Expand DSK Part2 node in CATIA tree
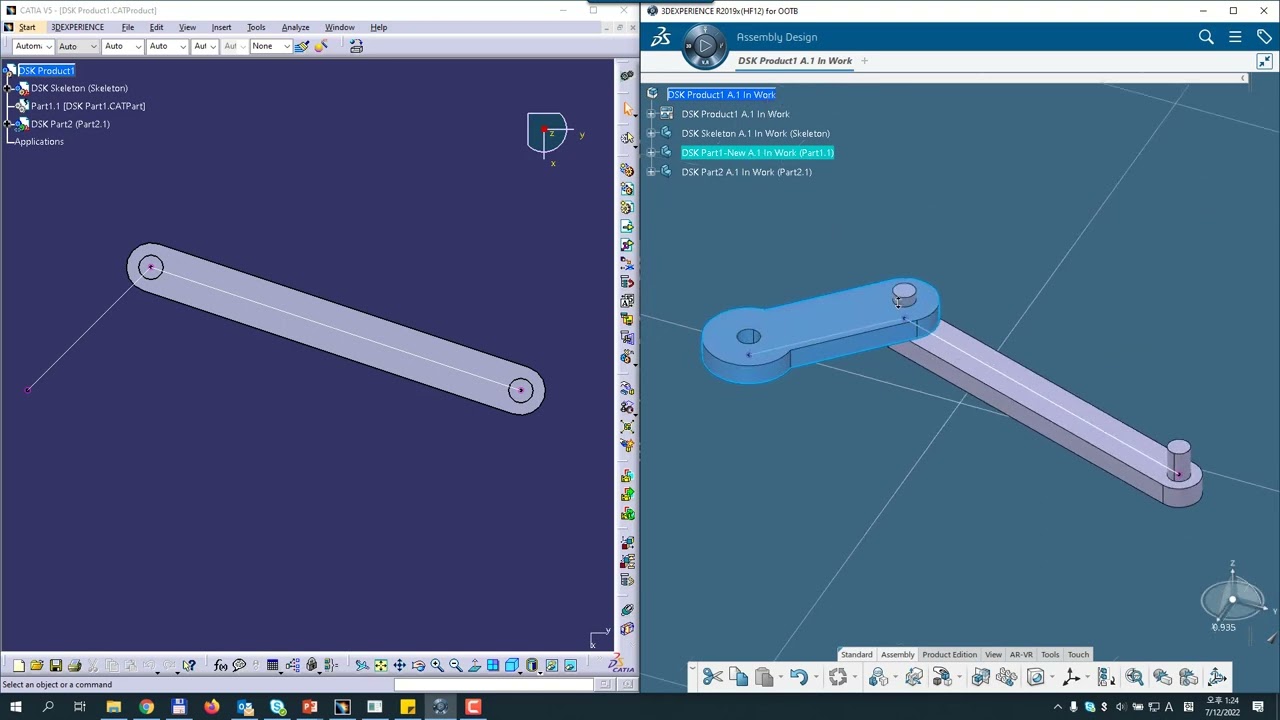1280x720 pixels. (x=9, y=124)
